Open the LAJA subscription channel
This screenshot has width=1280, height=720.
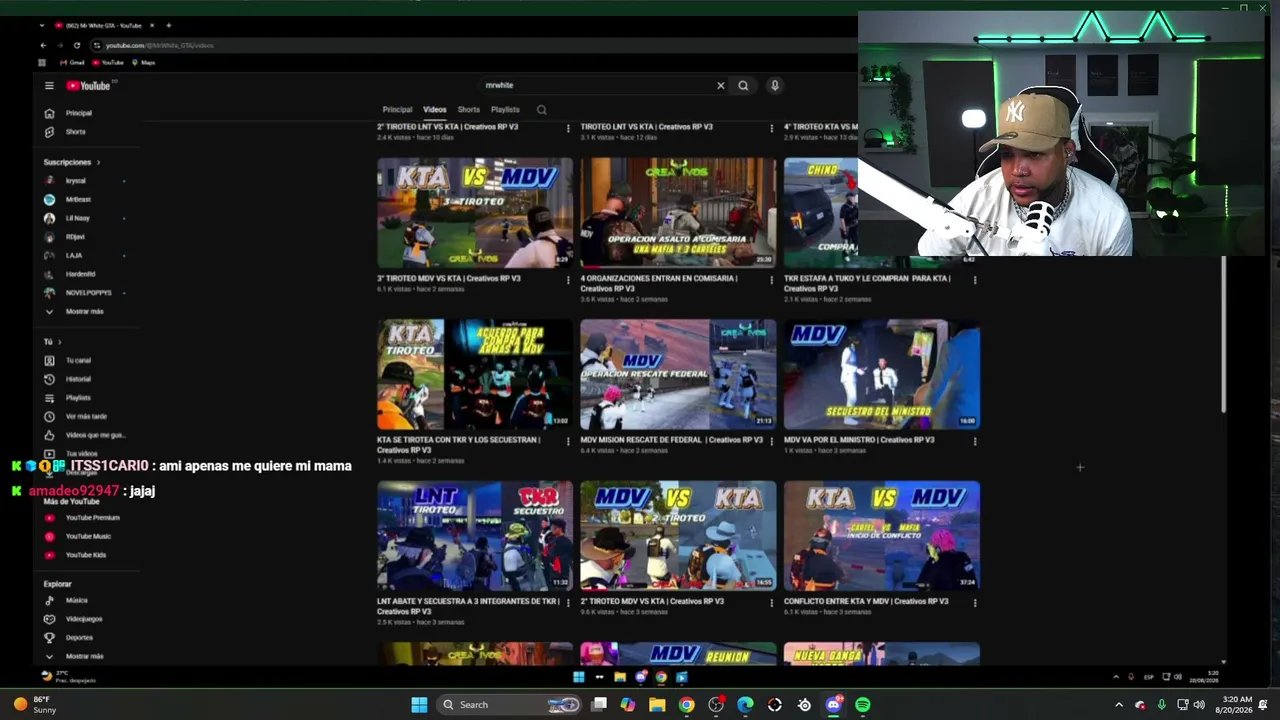[74, 256]
